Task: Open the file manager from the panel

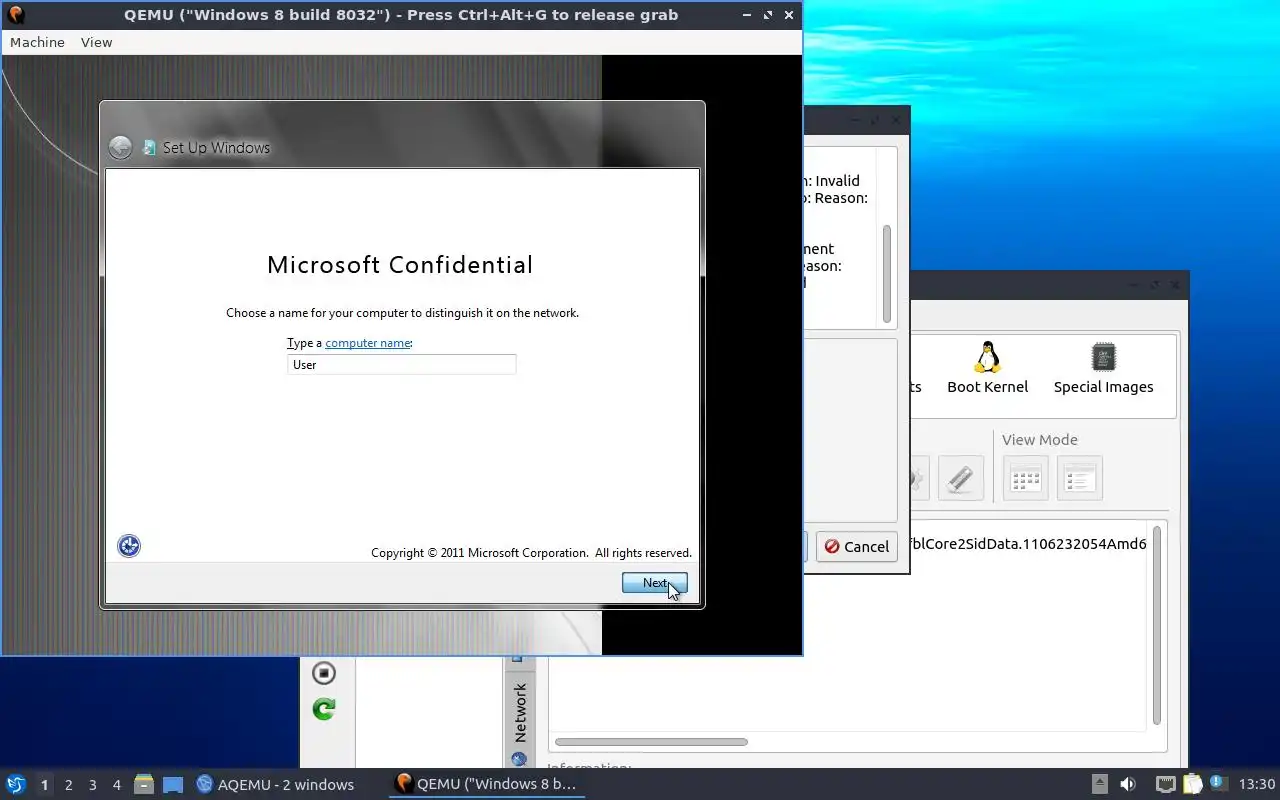Action: (x=144, y=784)
